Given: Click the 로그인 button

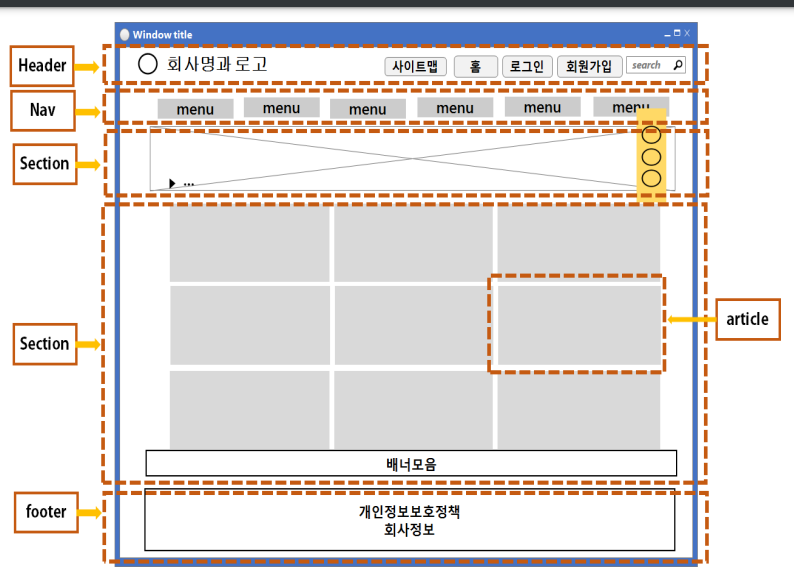Looking at the screenshot, I should pyautogui.click(x=527, y=66).
